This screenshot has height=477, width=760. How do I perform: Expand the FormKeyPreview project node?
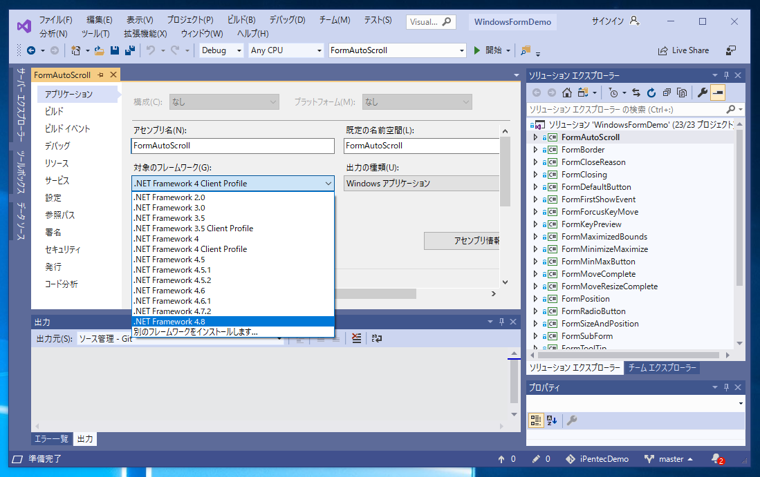click(x=535, y=224)
